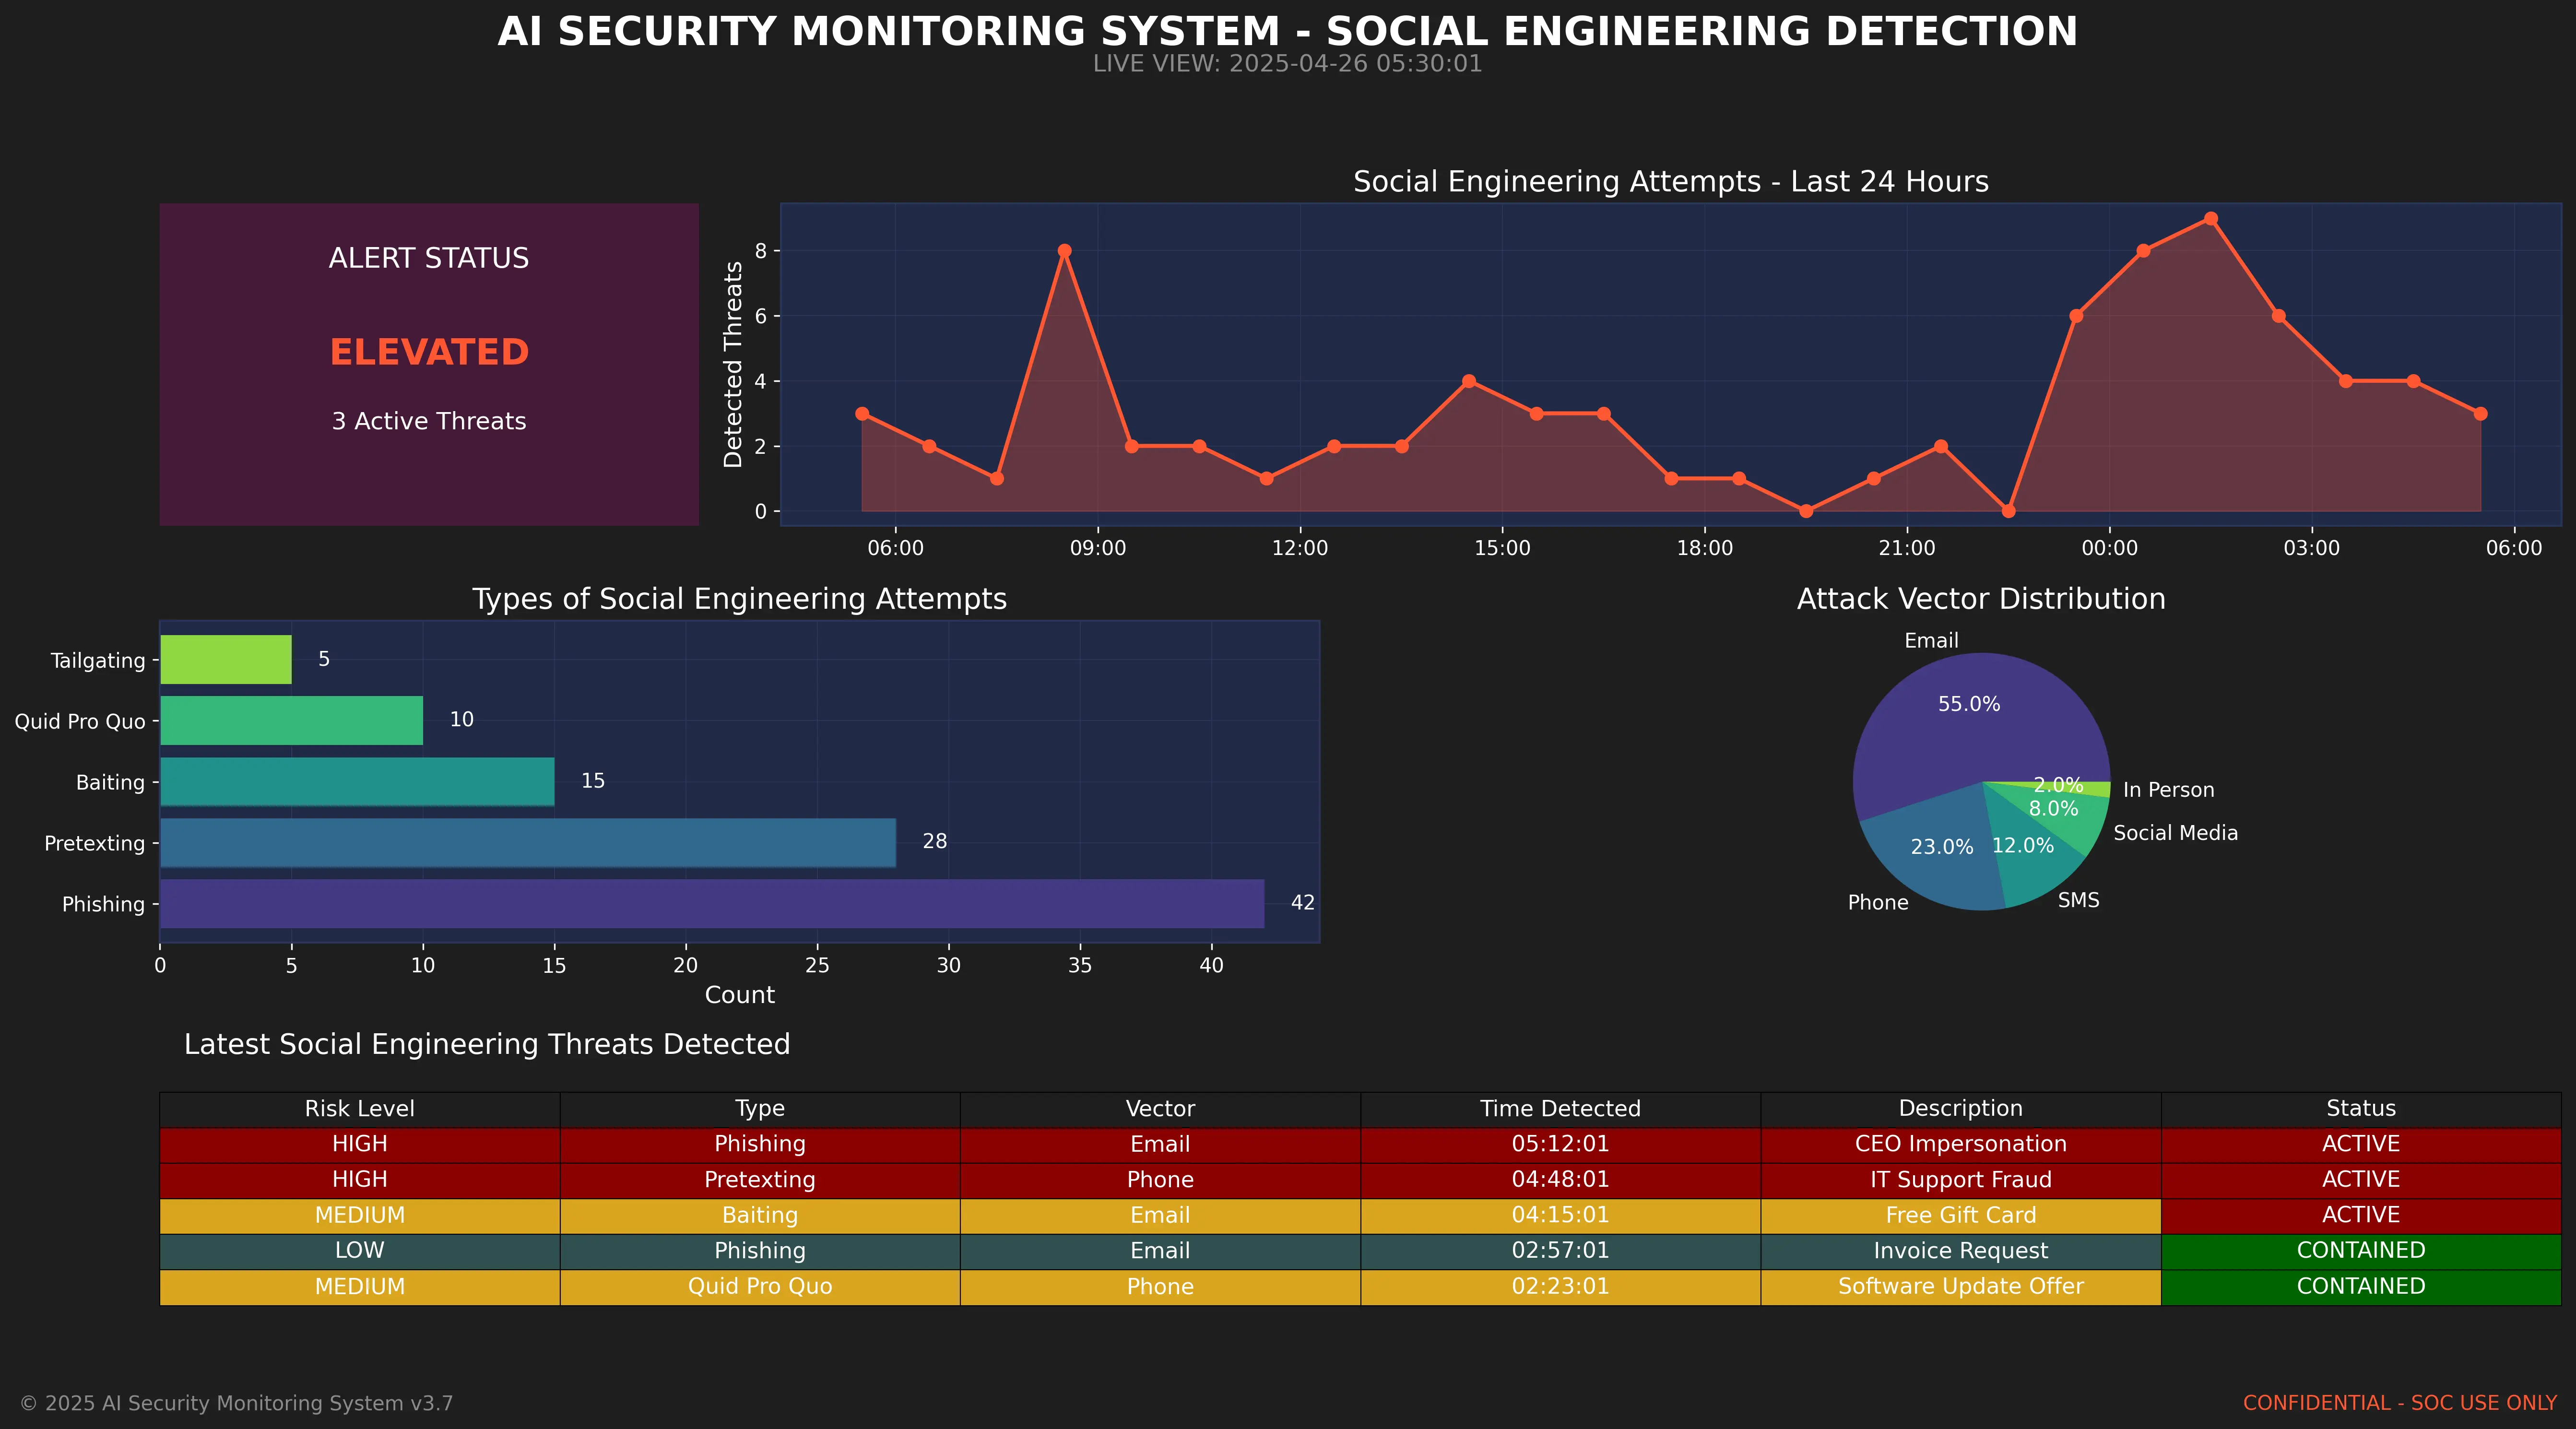Expand the Time Detected column header
The width and height of the screenshot is (2576, 1429).
coord(1559,1108)
